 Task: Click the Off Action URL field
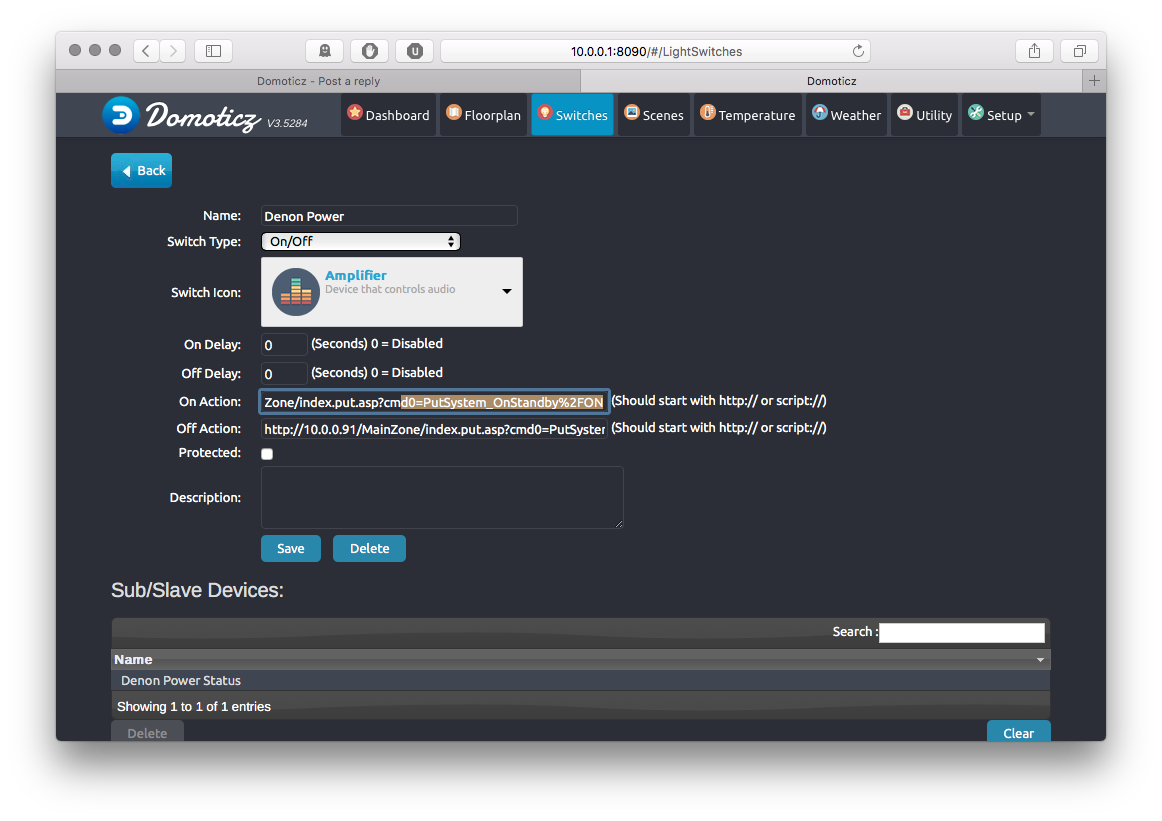point(434,429)
